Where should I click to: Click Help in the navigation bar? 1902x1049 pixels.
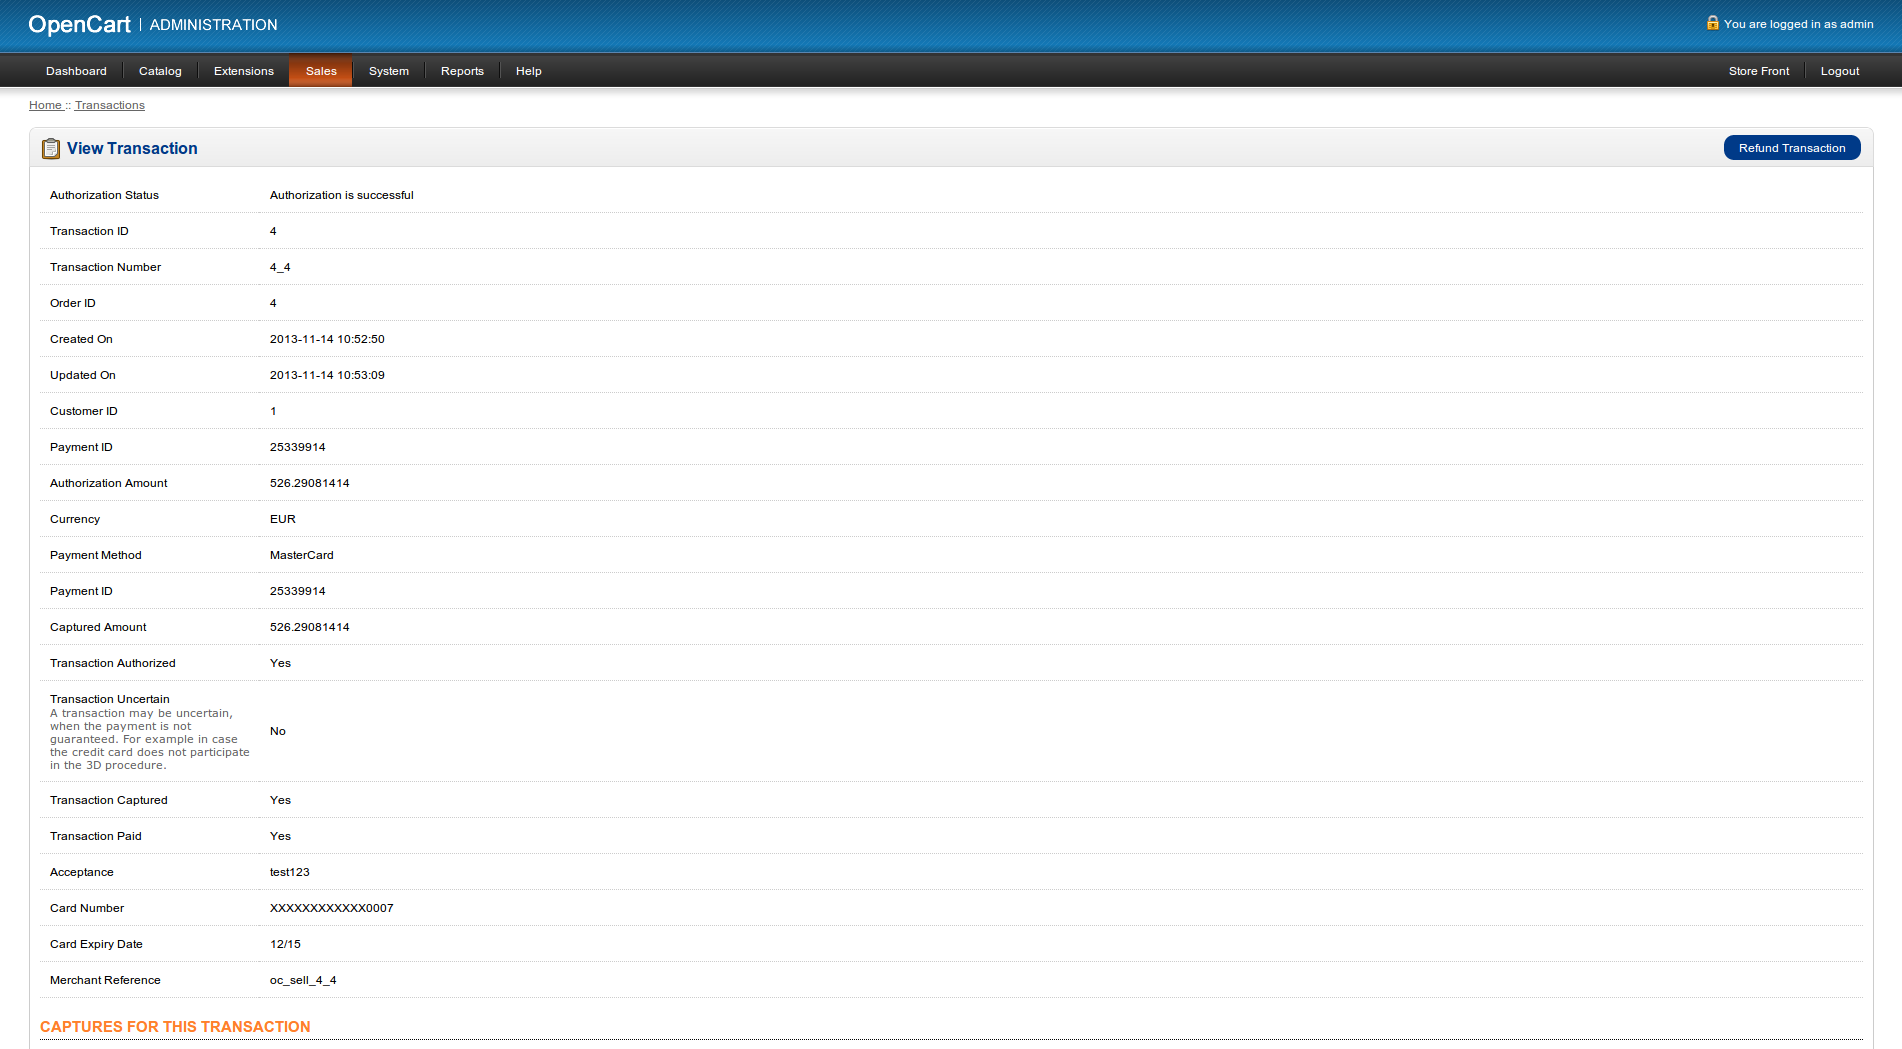coord(528,71)
